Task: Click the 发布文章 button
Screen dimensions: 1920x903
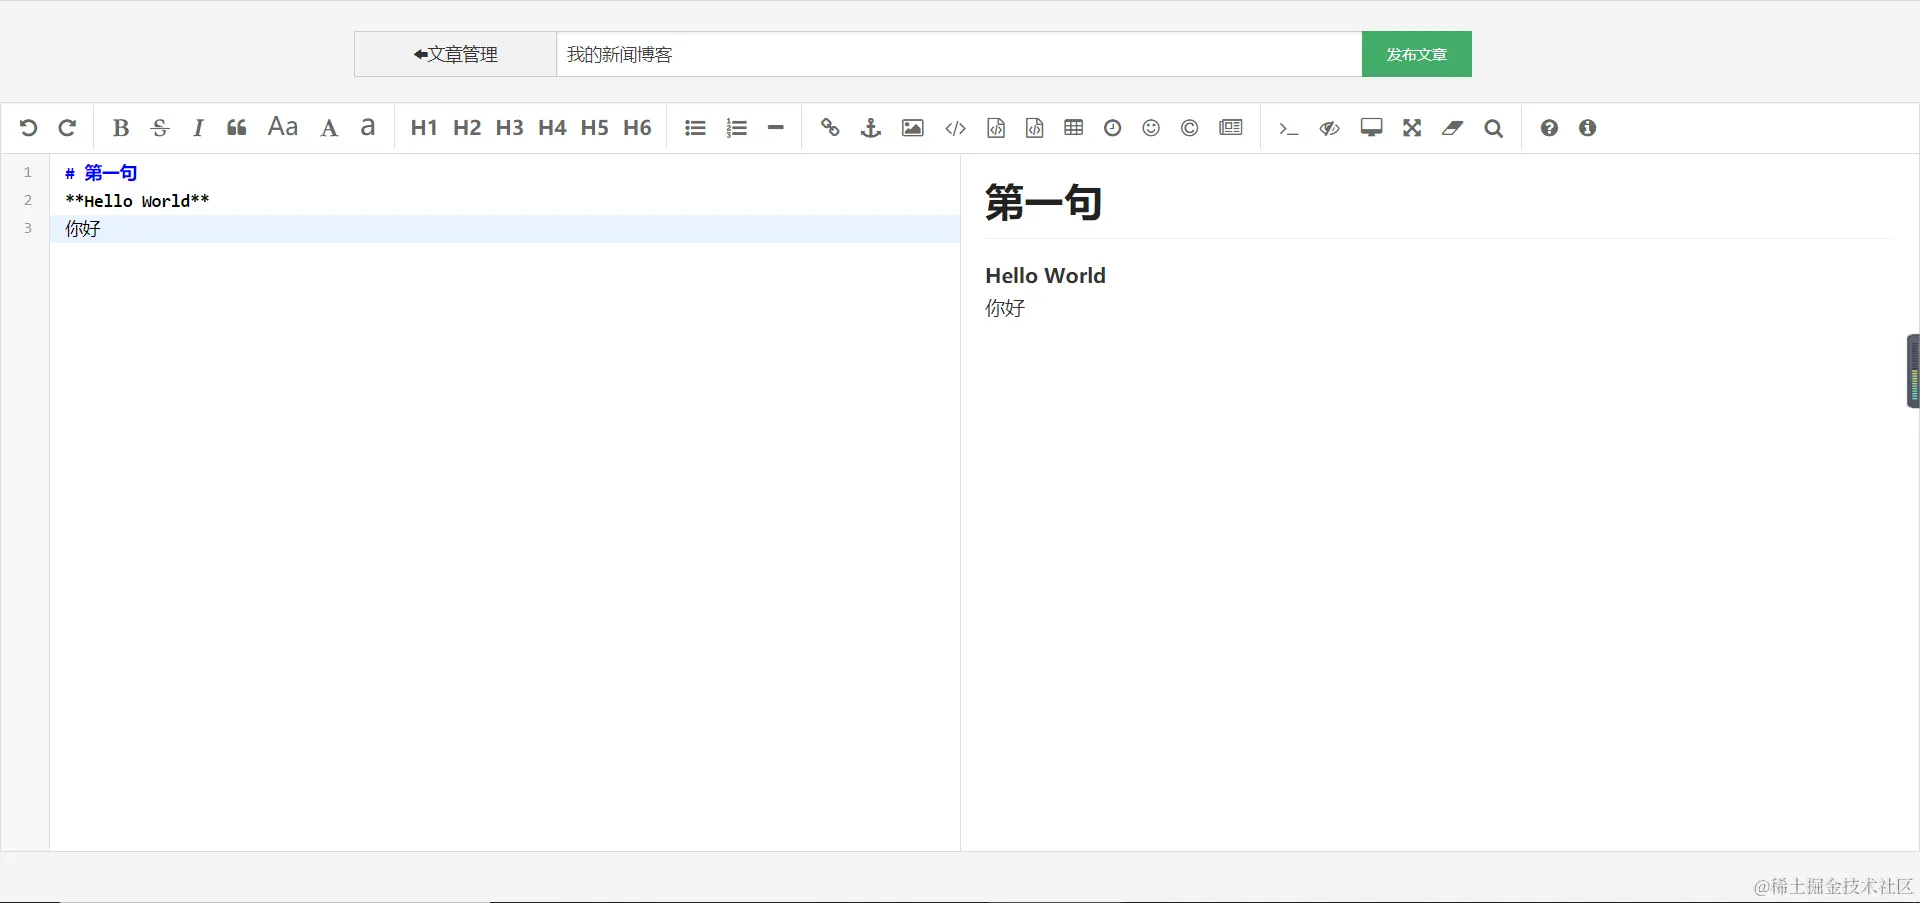Action: pyautogui.click(x=1417, y=54)
